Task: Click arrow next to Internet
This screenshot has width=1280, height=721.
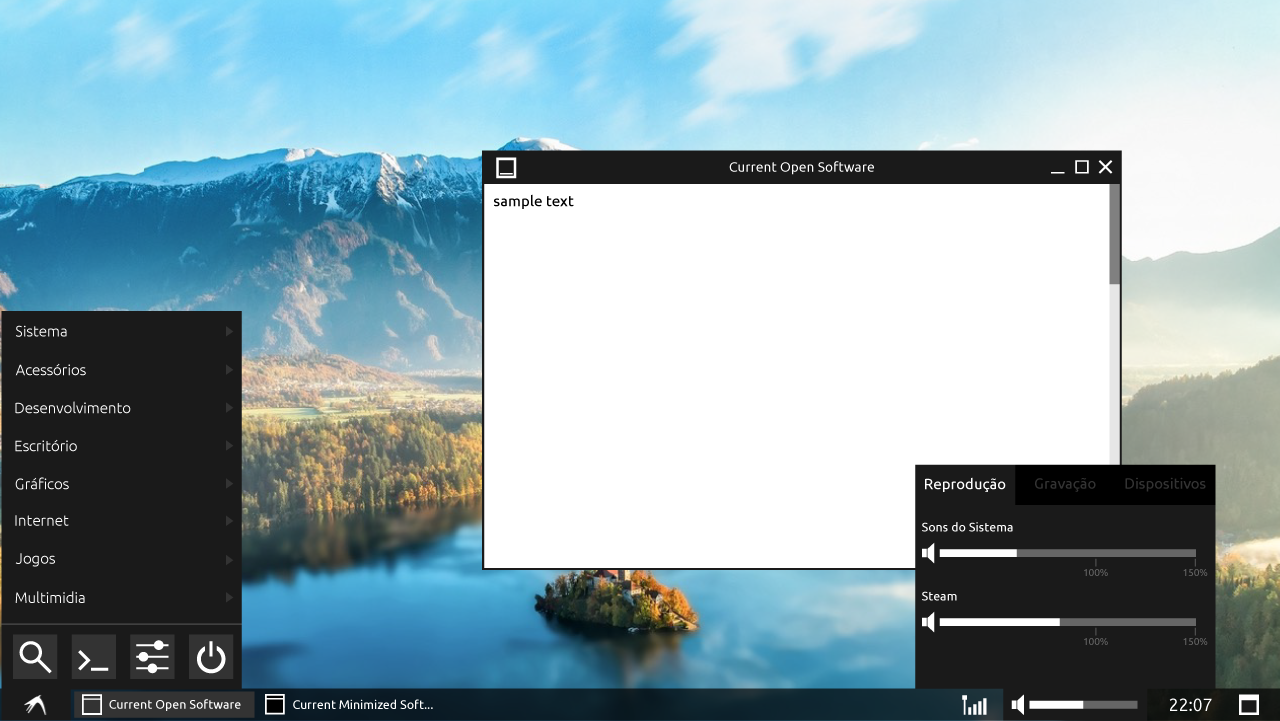Action: [229, 521]
